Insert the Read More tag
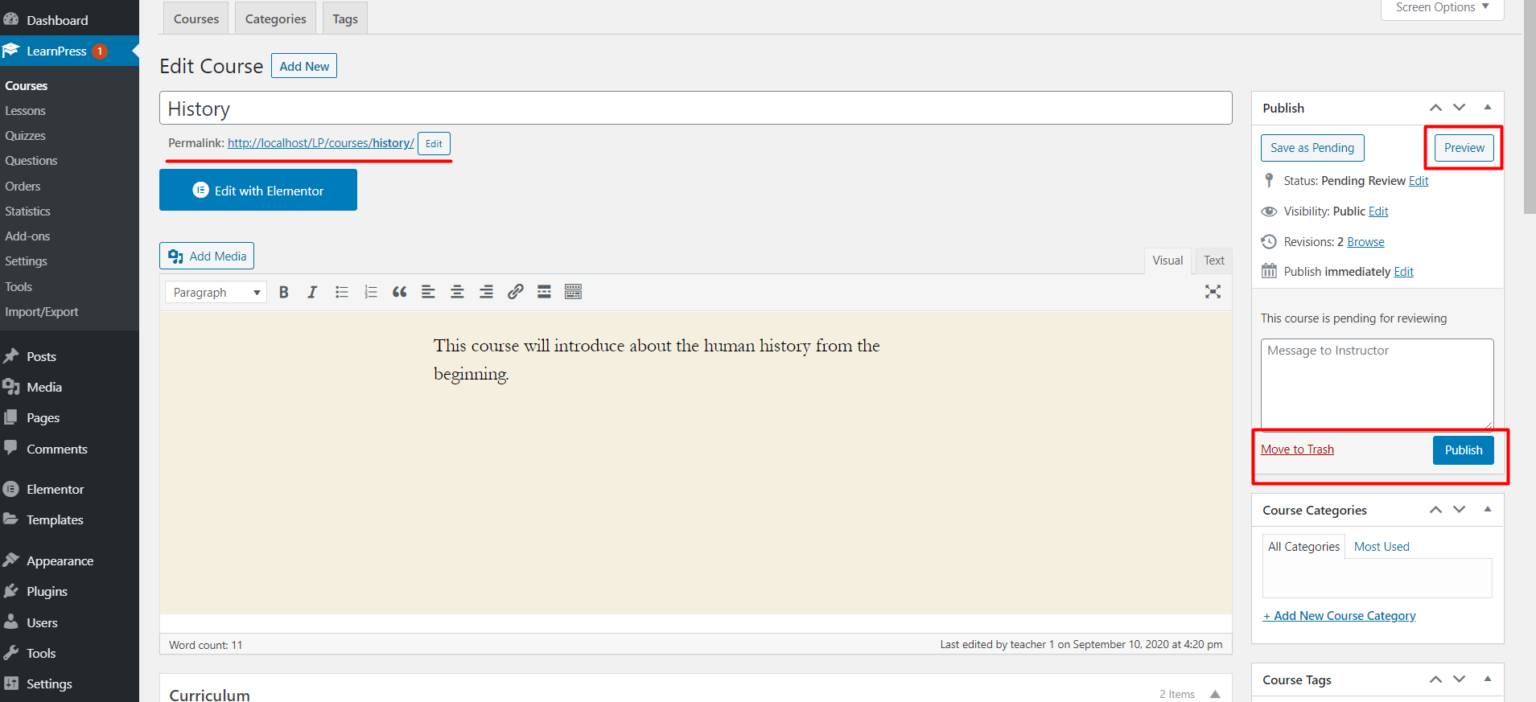This screenshot has width=1536, height=702. (544, 291)
